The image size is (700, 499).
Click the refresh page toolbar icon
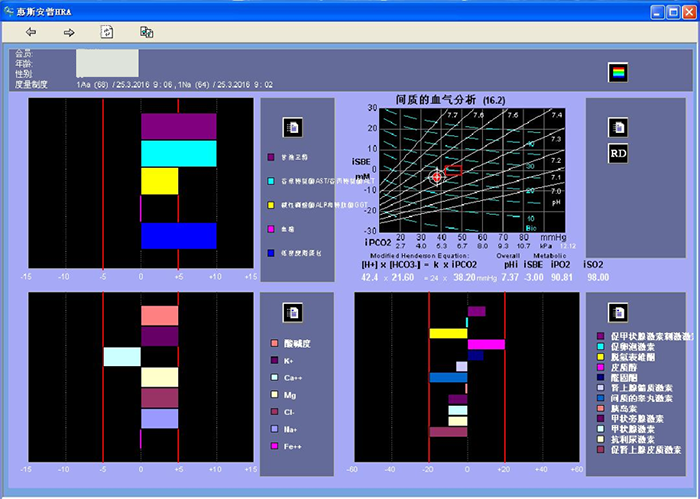(x=107, y=32)
